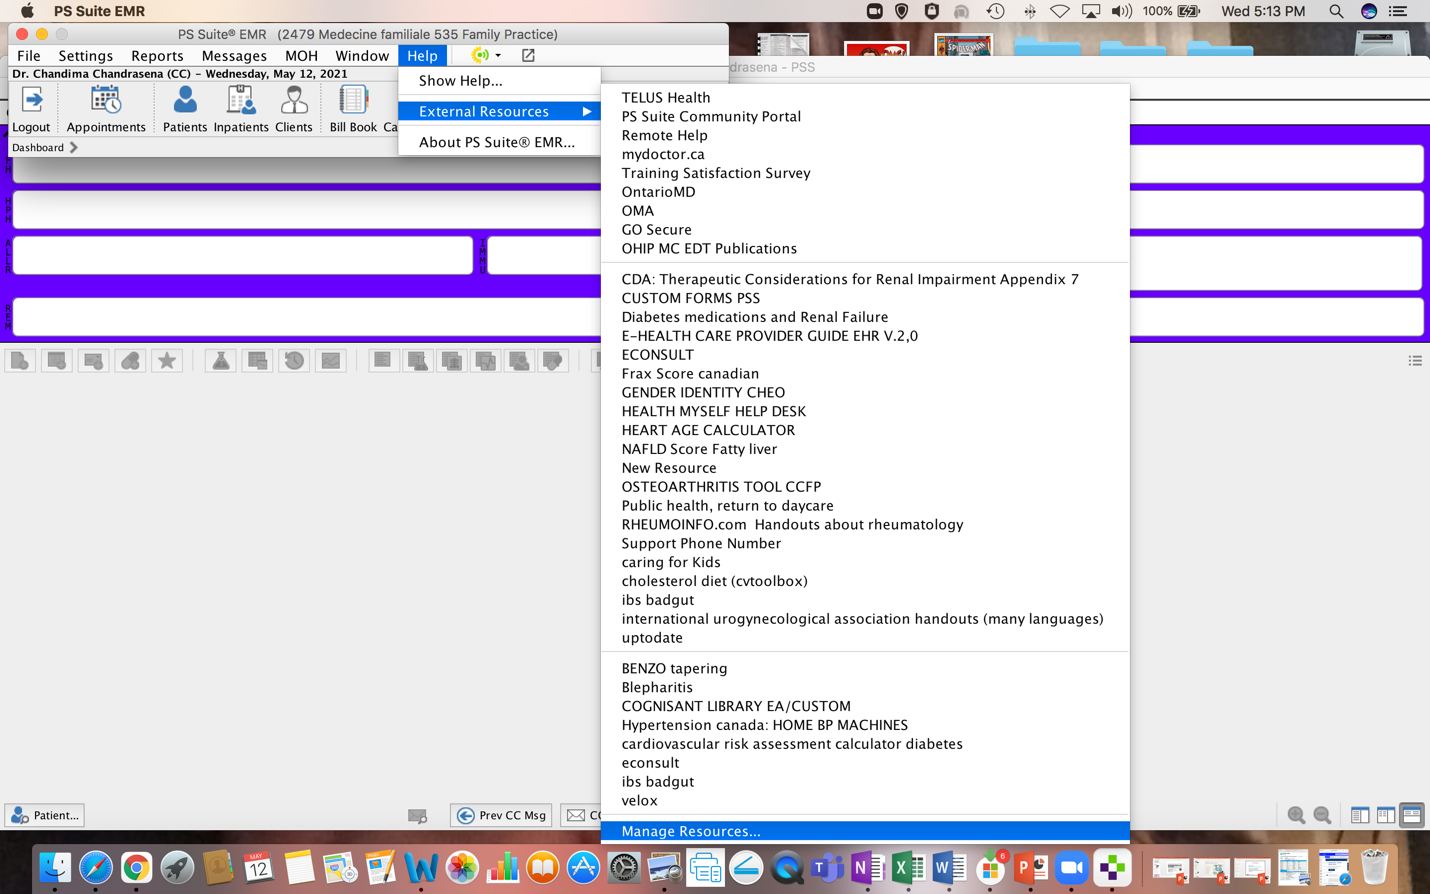Open the Window menu
This screenshot has height=894, width=1430.
pos(362,55)
